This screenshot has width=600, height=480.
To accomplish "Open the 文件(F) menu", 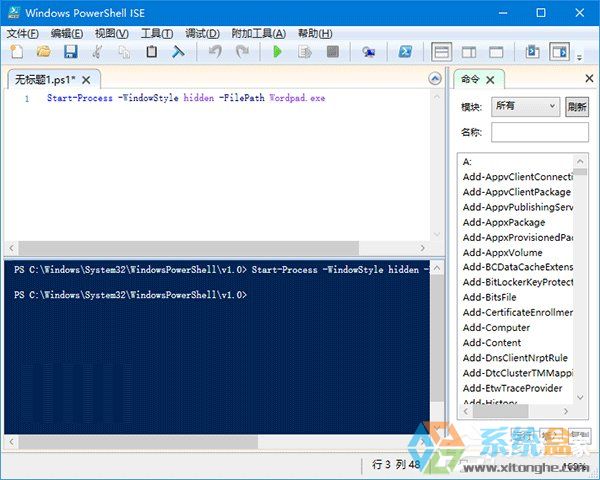I will pyautogui.click(x=23, y=34).
